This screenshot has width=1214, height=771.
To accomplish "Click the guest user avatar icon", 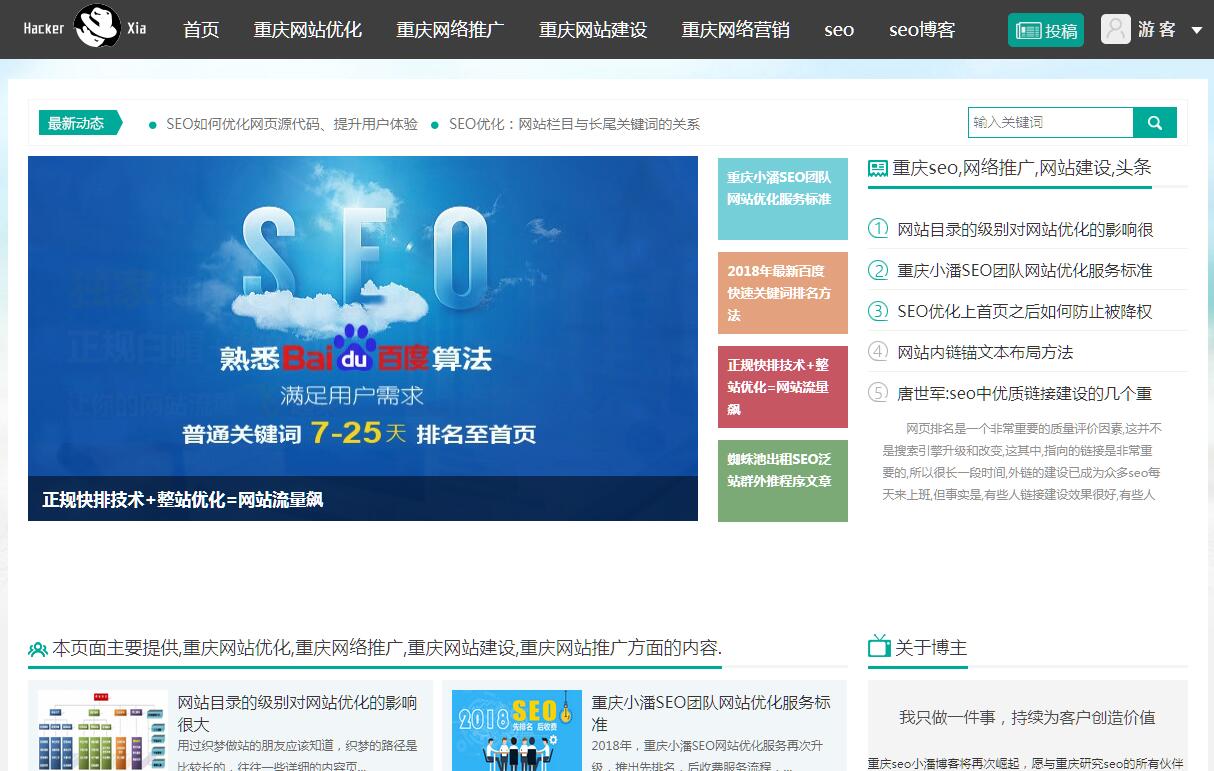I will pyautogui.click(x=1116, y=29).
